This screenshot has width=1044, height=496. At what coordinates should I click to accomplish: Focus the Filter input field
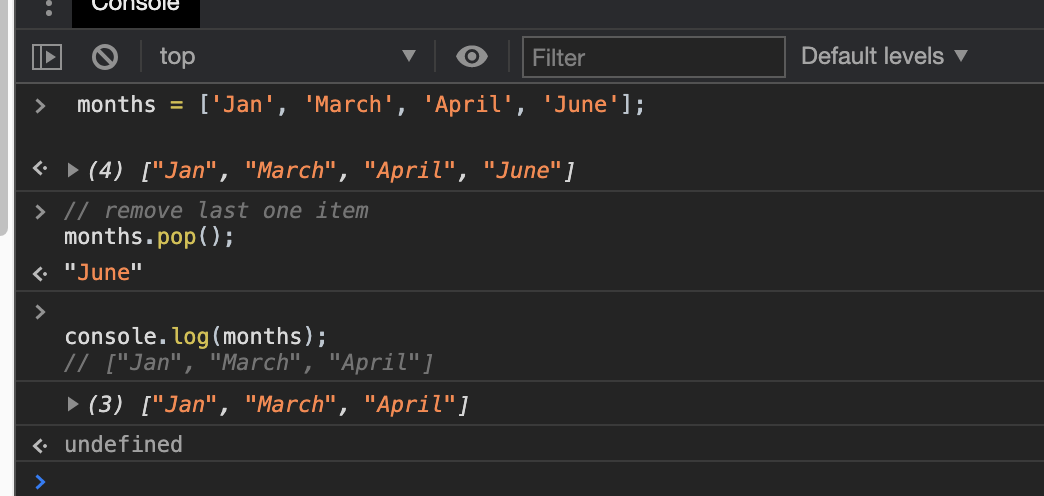[654, 57]
